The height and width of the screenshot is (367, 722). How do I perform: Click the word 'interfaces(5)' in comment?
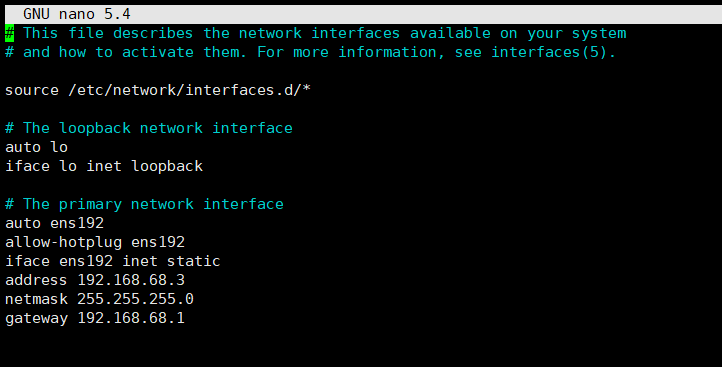pos(549,52)
